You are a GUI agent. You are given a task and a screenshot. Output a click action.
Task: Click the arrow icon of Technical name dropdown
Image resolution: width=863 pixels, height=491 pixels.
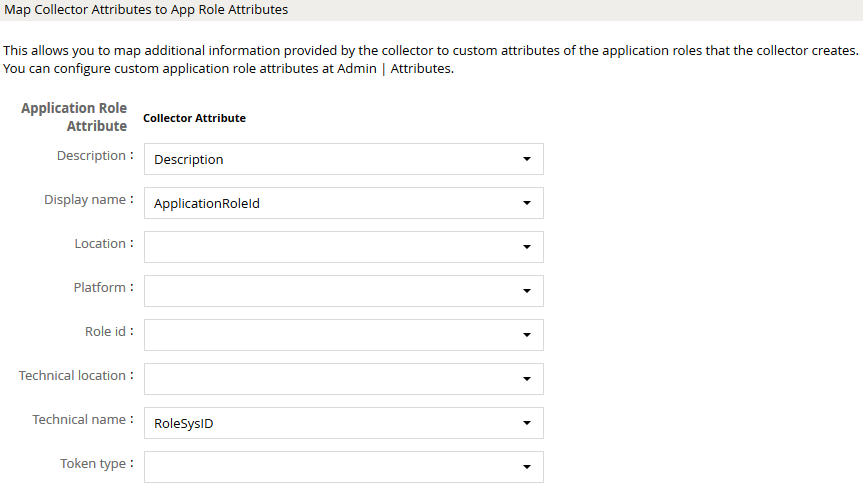[527, 423]
